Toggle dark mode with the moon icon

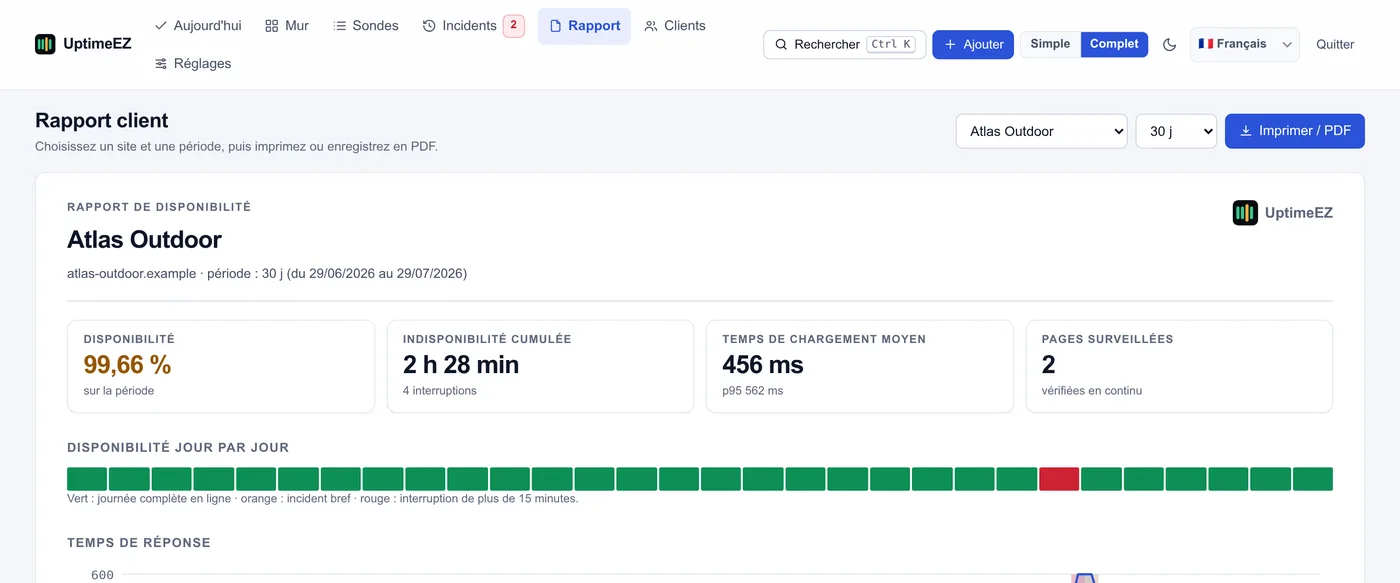click(1169, 45)
